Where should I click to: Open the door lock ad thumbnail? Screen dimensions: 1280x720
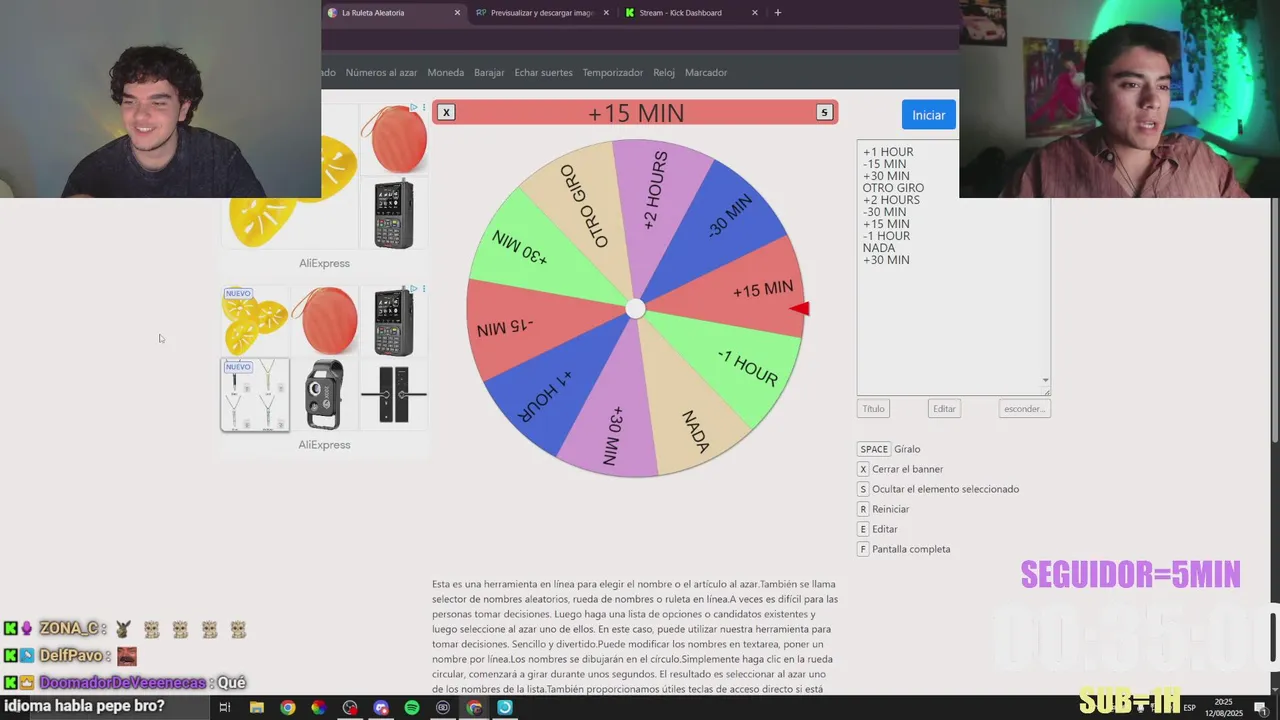[x=393, y=395]
